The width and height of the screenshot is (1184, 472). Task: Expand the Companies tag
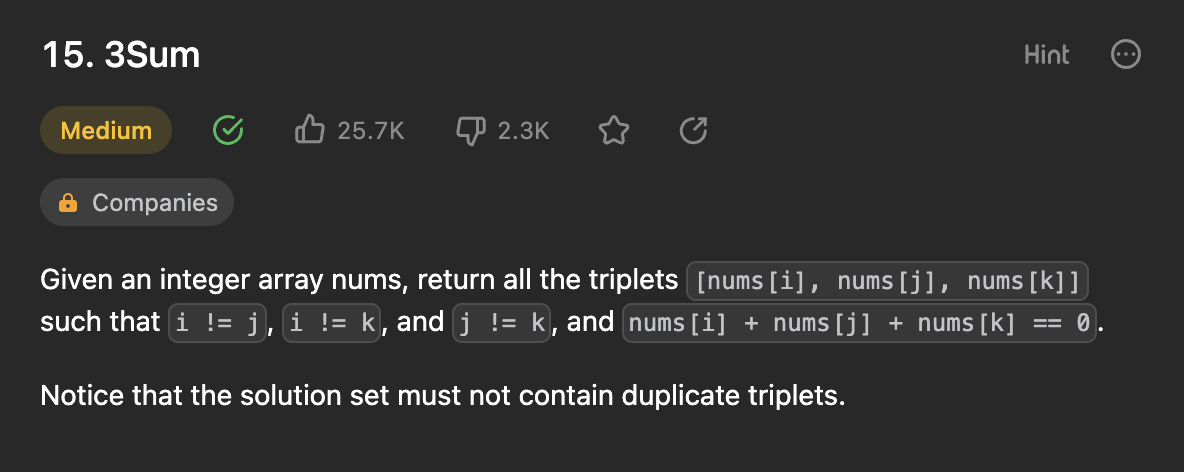[x=137, y=202]
